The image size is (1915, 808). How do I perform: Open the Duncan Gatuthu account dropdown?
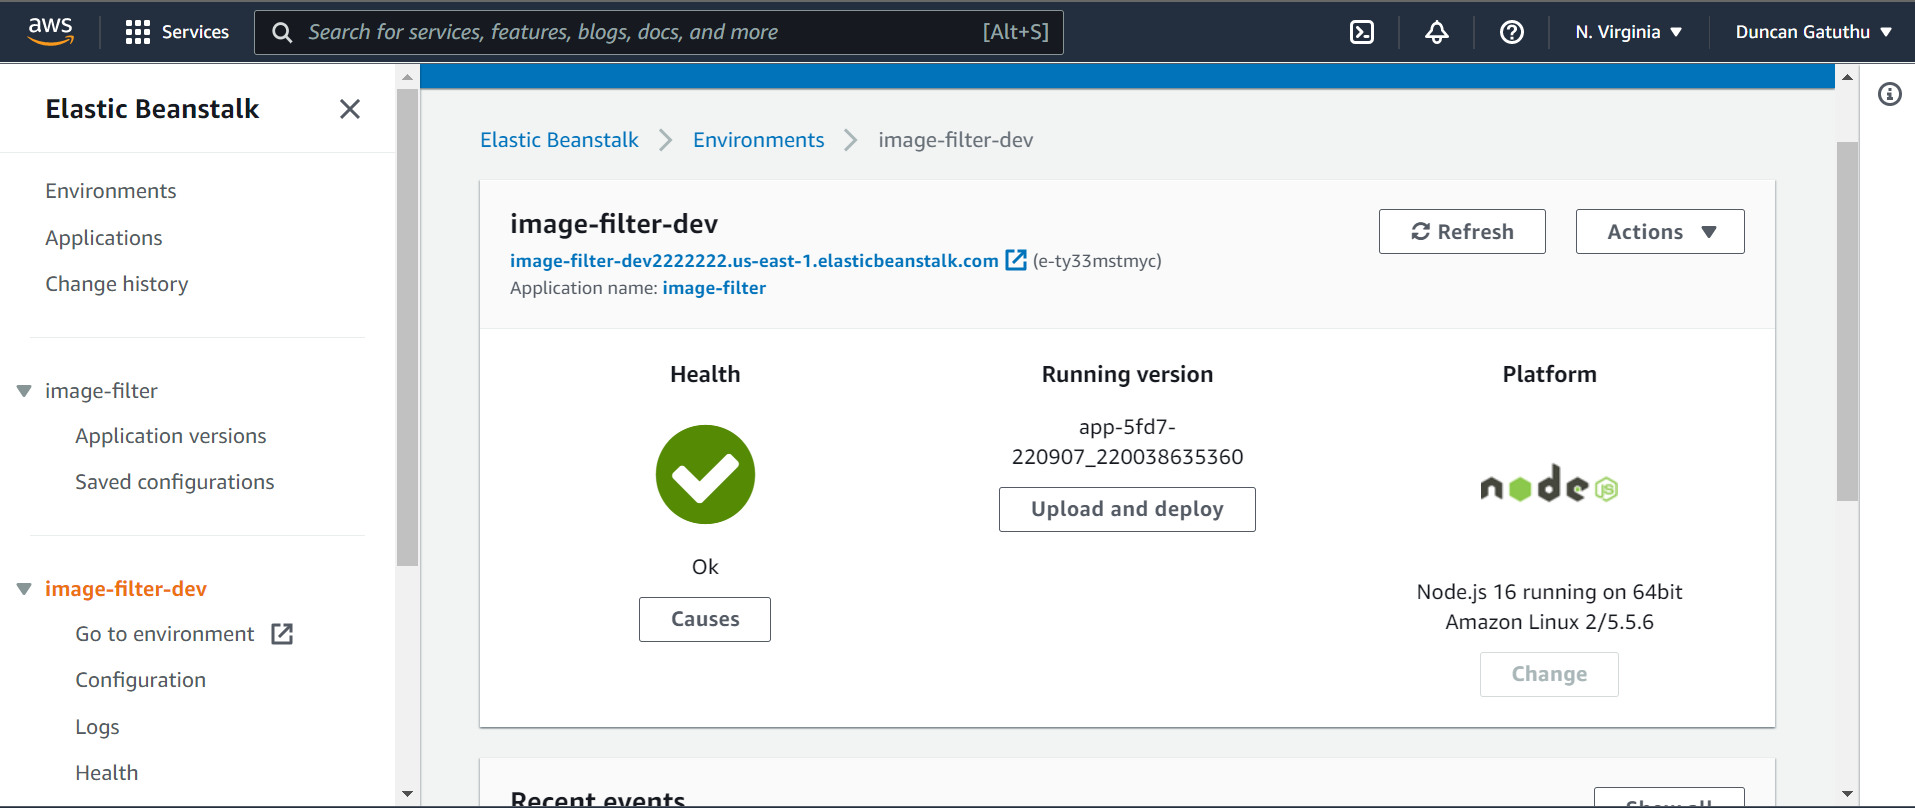(x=1813, y=32)
